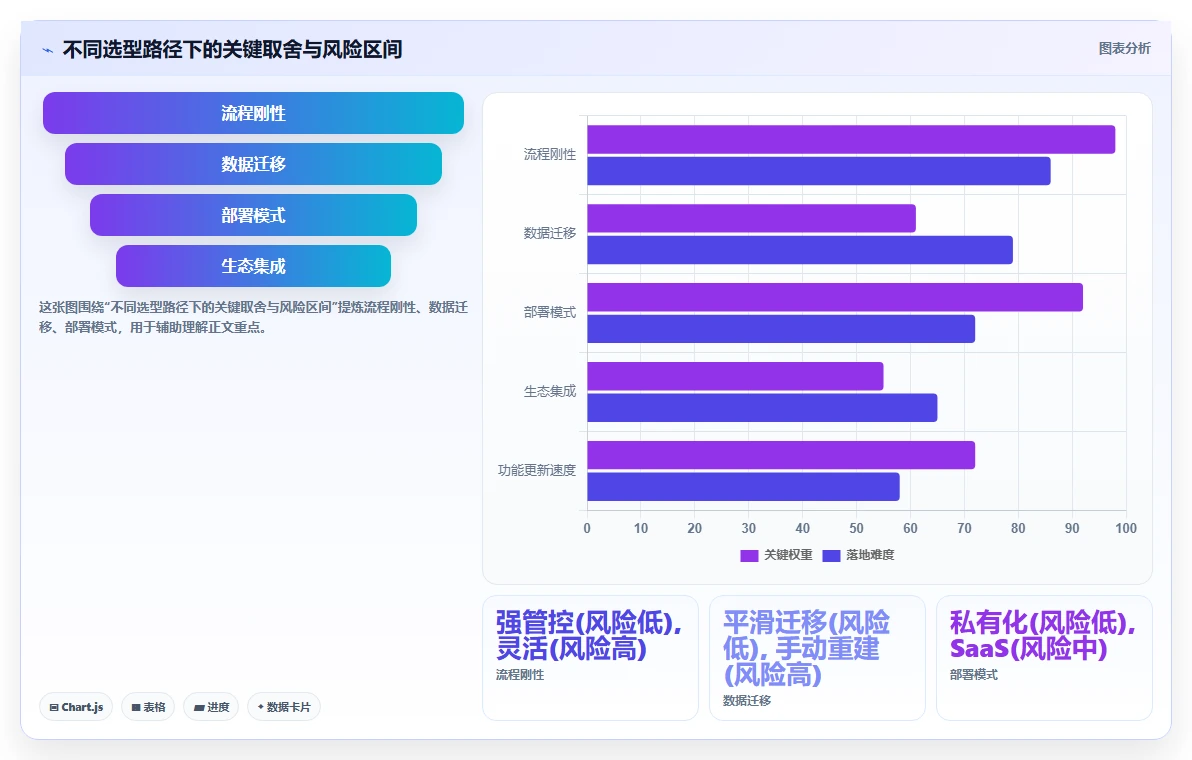The width and height of the screenshot is (1192, 760).
Task: Click the 功能更新速度 axis label
Action: 537,470
